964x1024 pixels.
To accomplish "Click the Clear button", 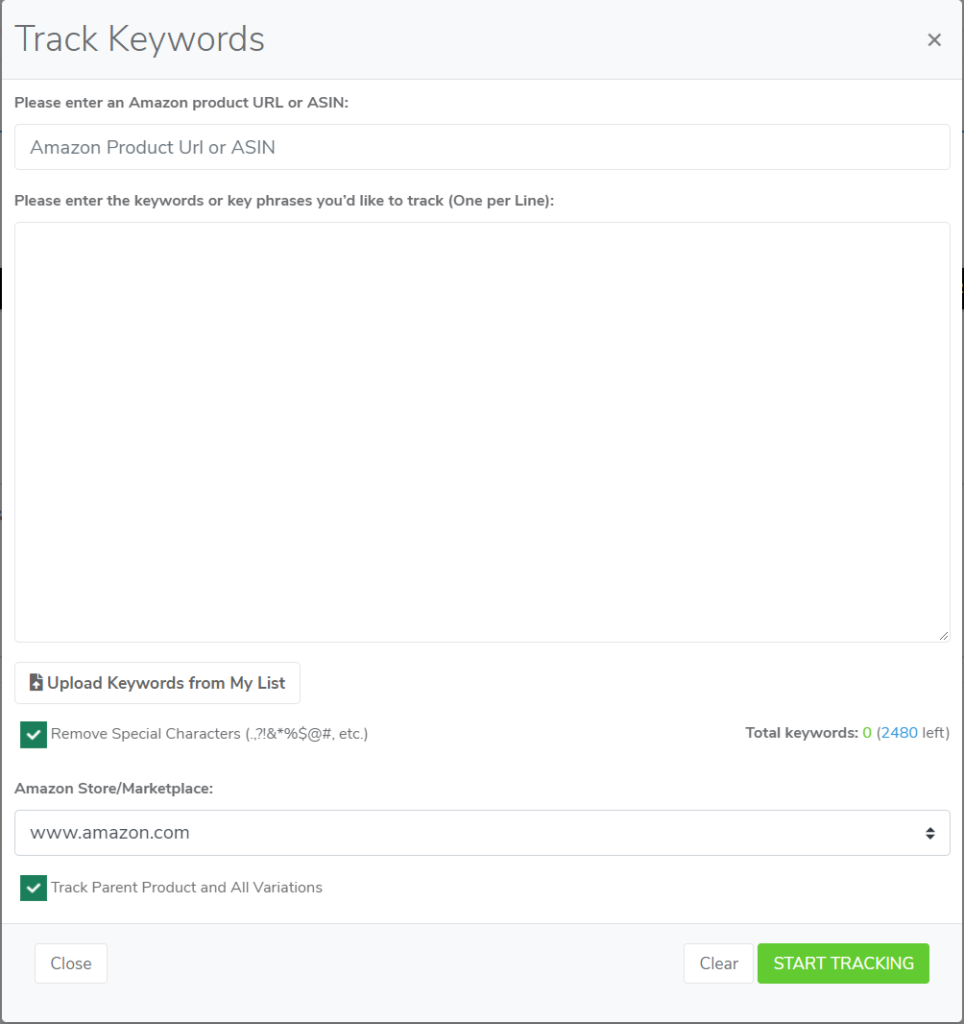I will click(x=718, y=963).
